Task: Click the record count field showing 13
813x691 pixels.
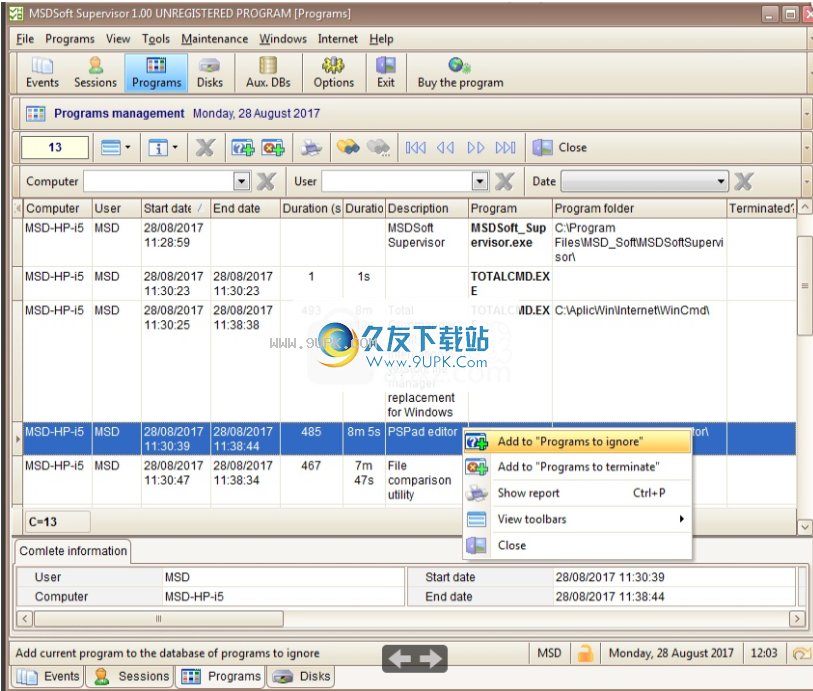Action: (55, 148)
